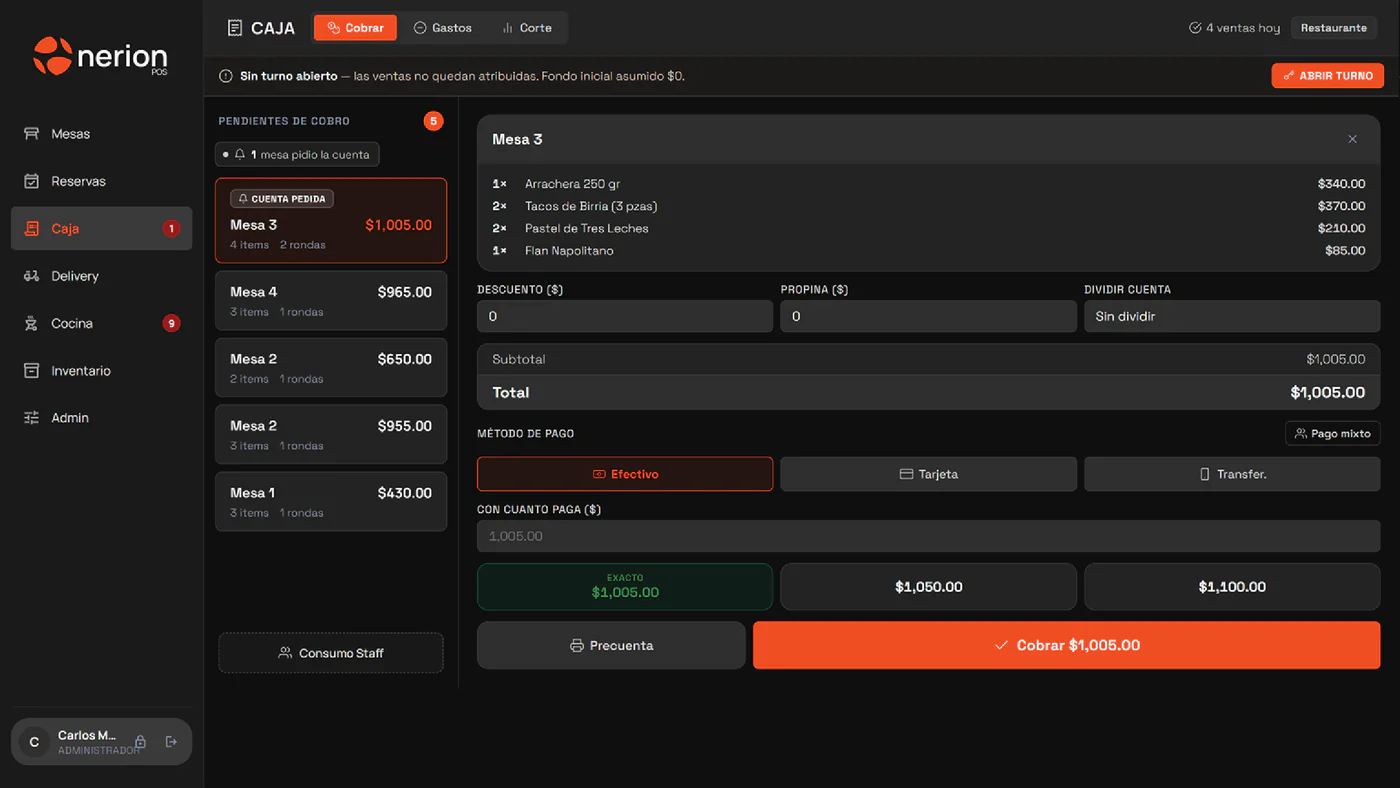The height and width of the screenshot is (788, 1400).
Task: Open the Mesas section icon
Action: coord(31,133)
